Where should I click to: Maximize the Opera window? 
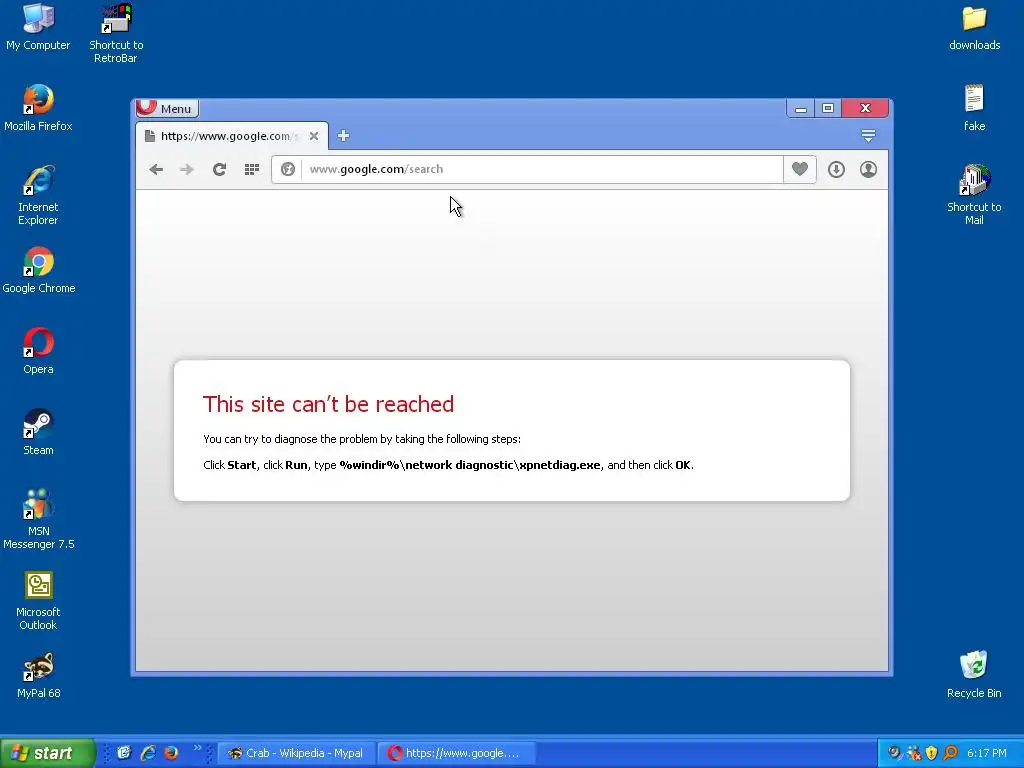pos(828,108)
